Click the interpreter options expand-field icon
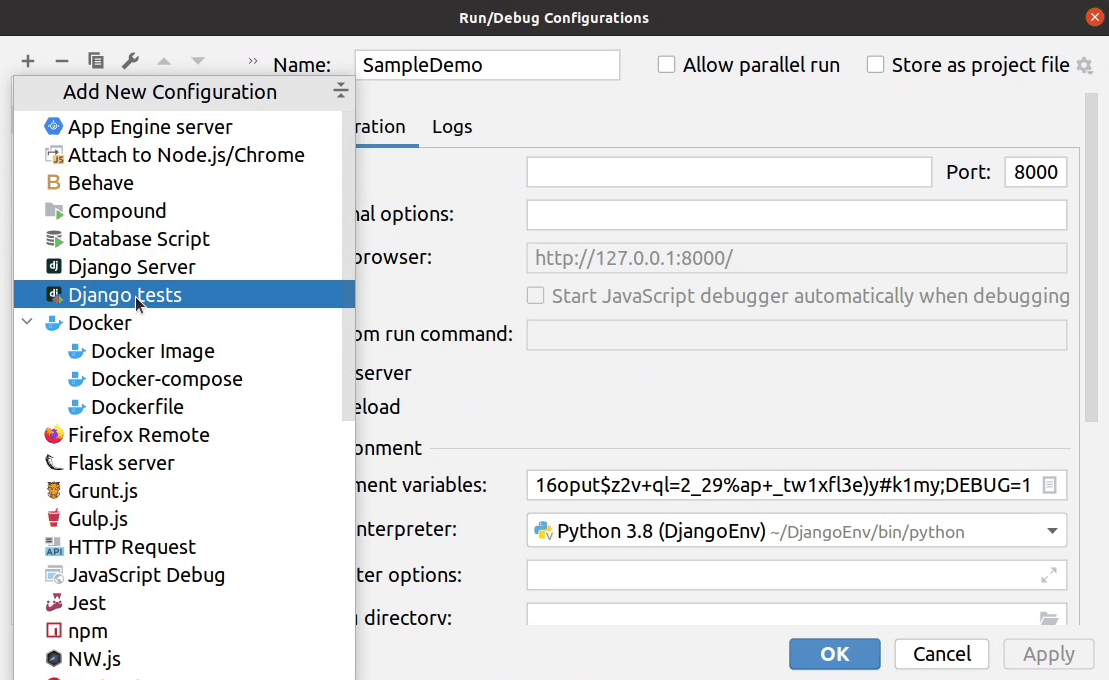The image size is (1109, 680). click(1049, 575)
